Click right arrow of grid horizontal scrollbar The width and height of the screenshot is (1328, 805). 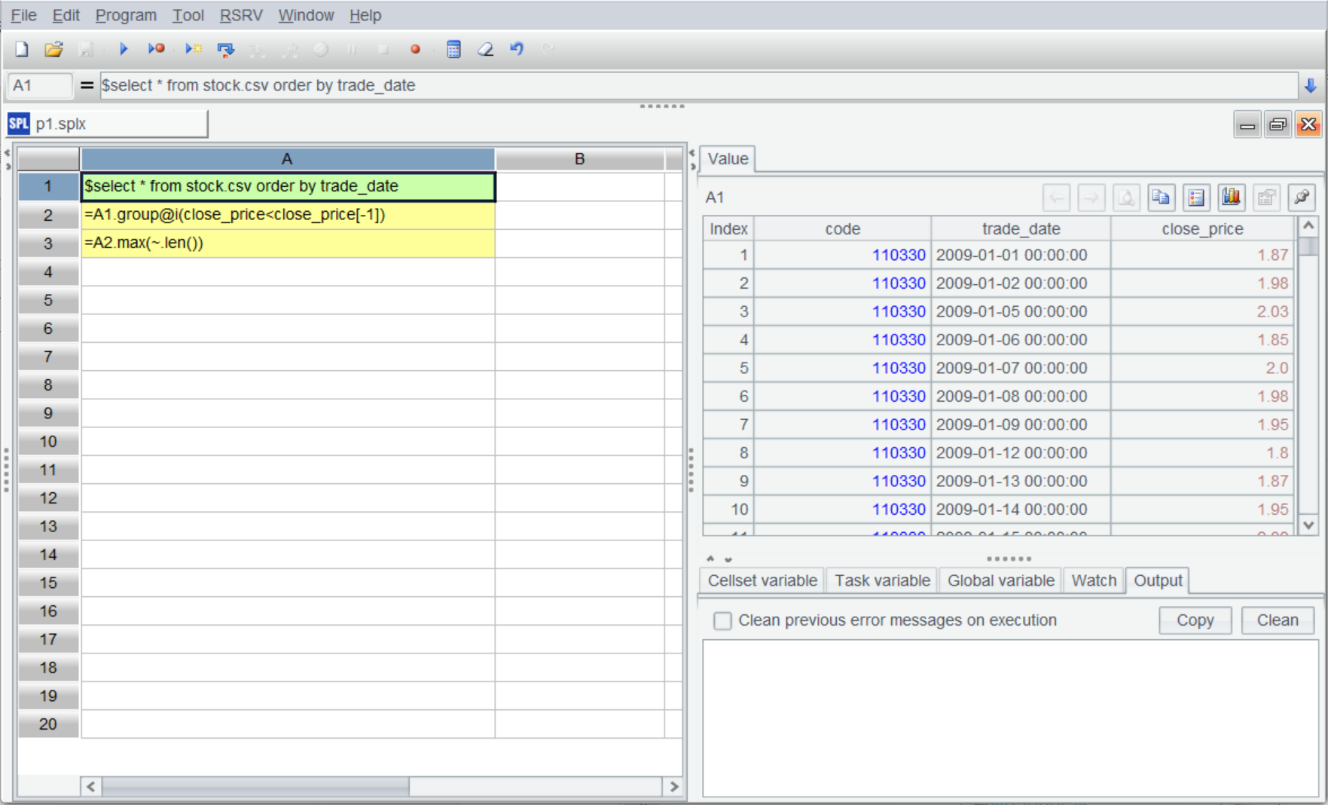[x=673, y=787]
